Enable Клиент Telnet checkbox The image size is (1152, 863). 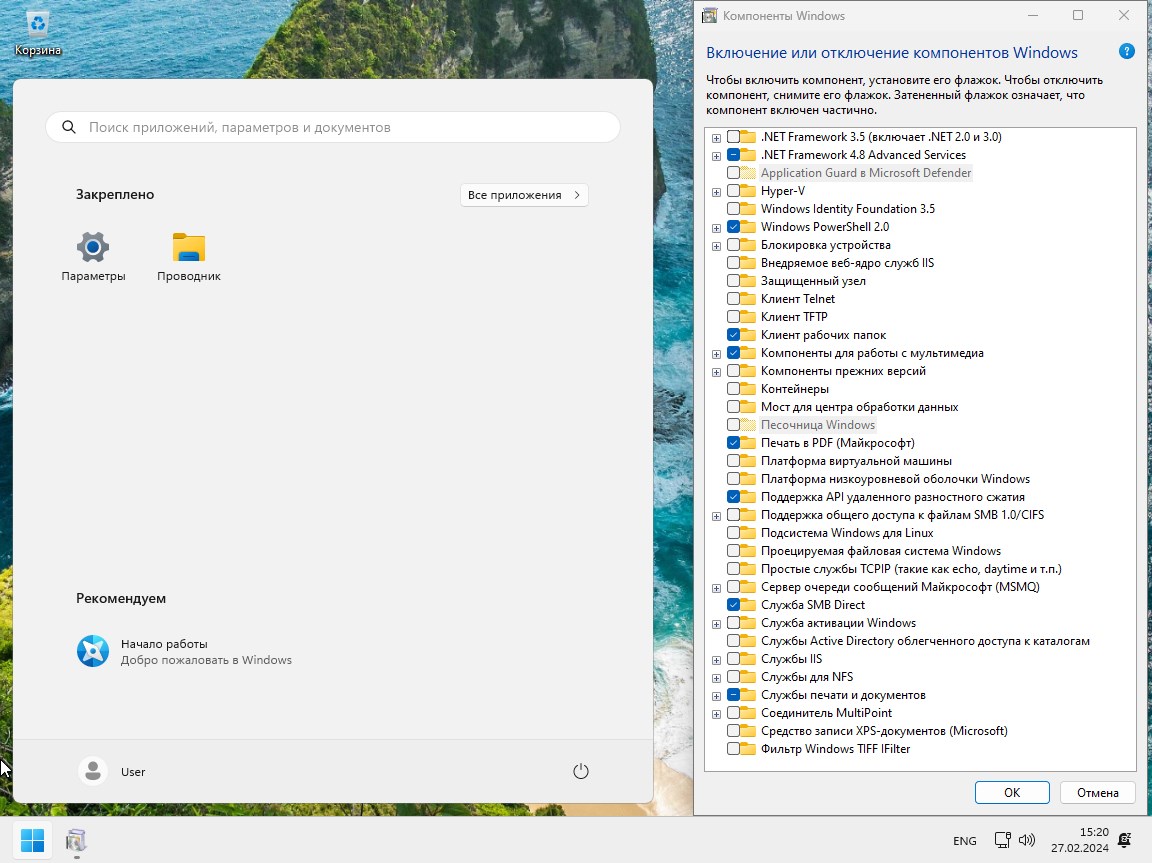click(733, 299)
